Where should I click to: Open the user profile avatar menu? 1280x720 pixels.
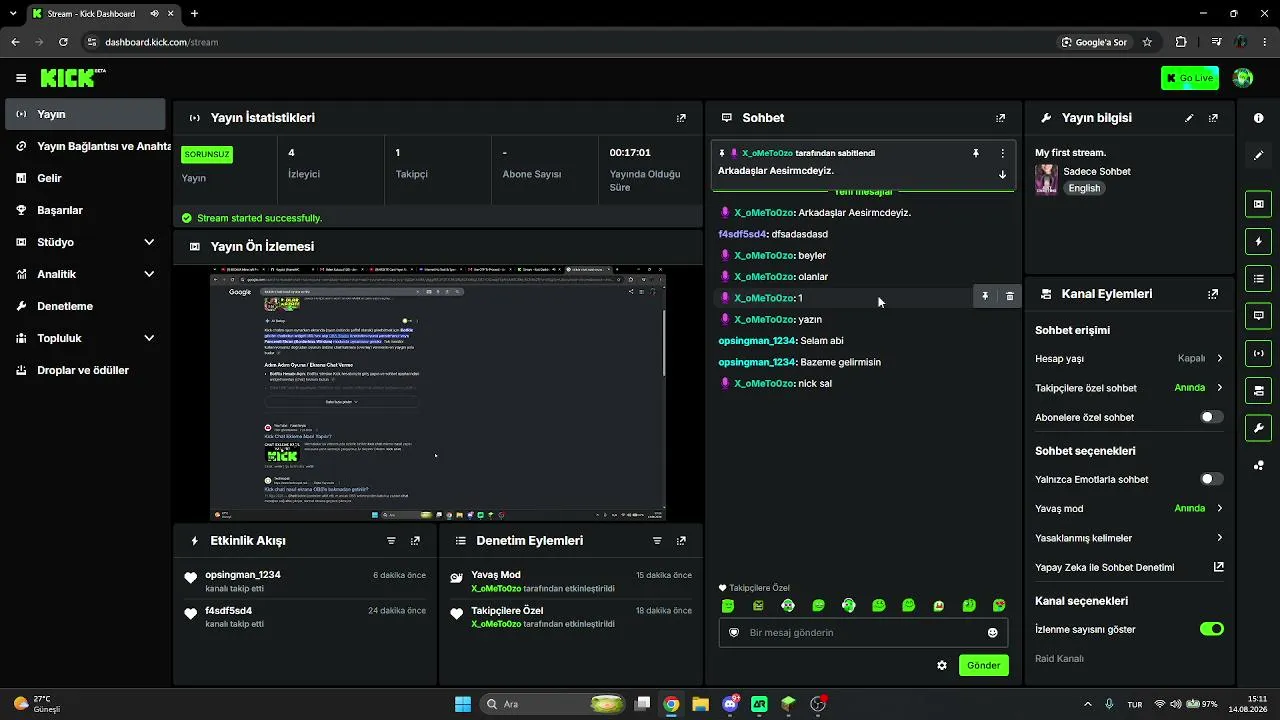point(1243,78)
